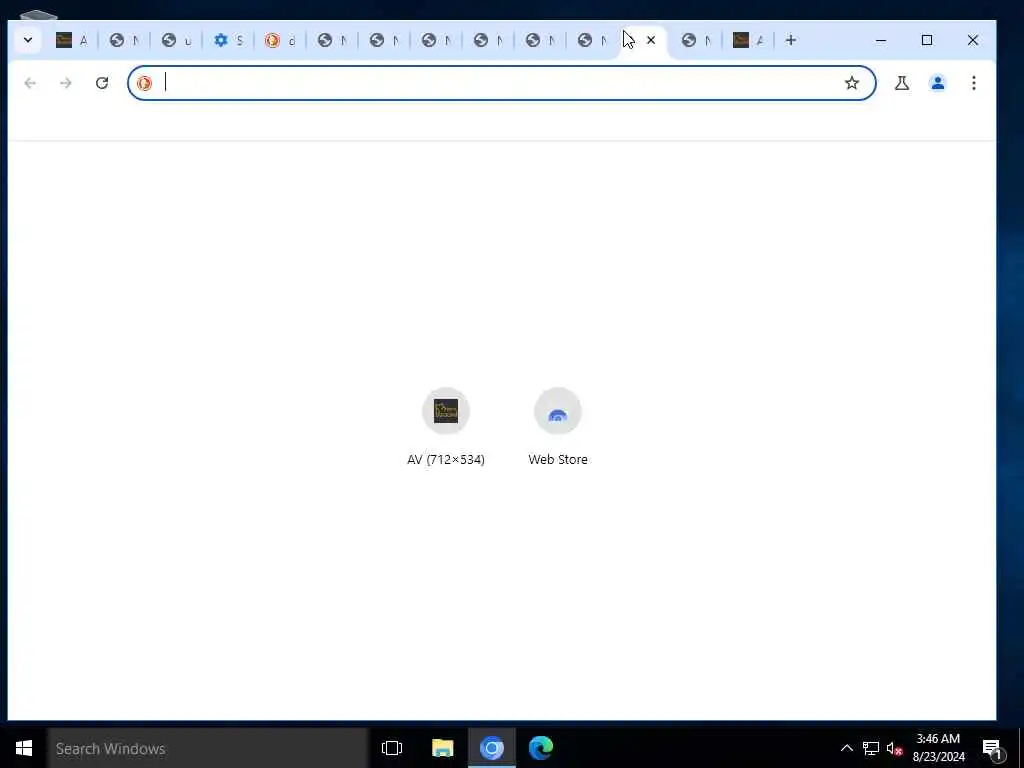The width and height of the screenshot is (1024, 768).
Task: Maximize the browser window
Action: (927, 40)
